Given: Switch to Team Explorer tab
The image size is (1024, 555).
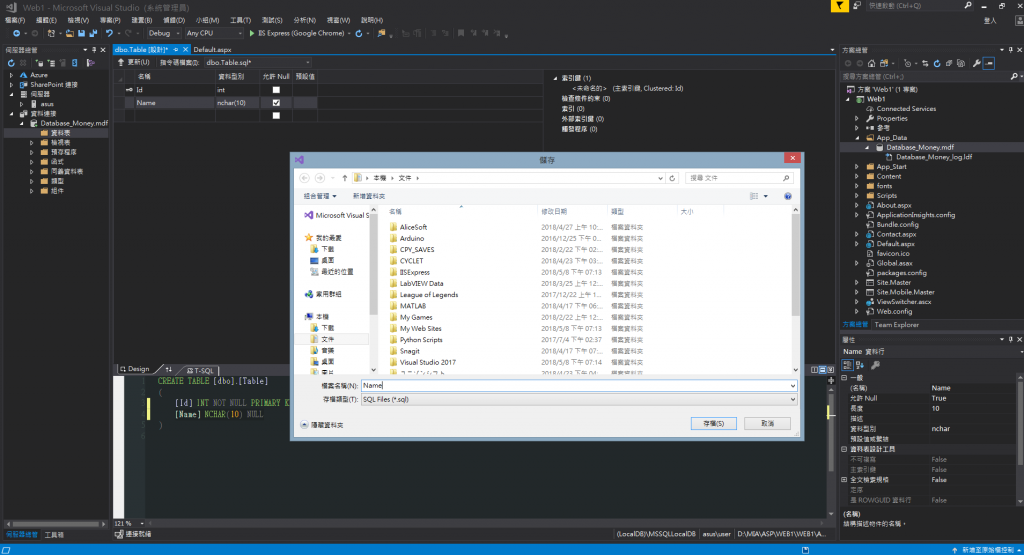Looking at the screenshot, I should click(x=896, y=325).
